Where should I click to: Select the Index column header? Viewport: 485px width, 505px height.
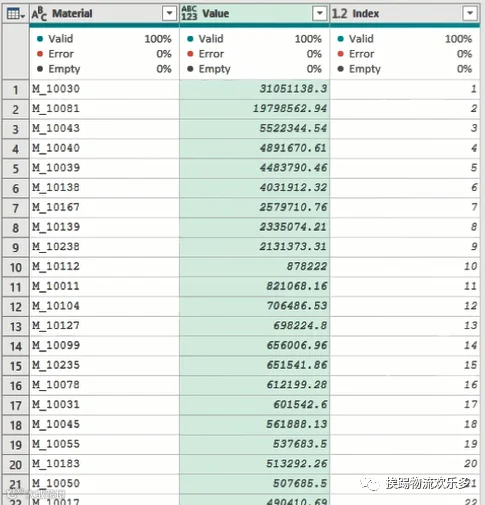[x=405, y=14]
